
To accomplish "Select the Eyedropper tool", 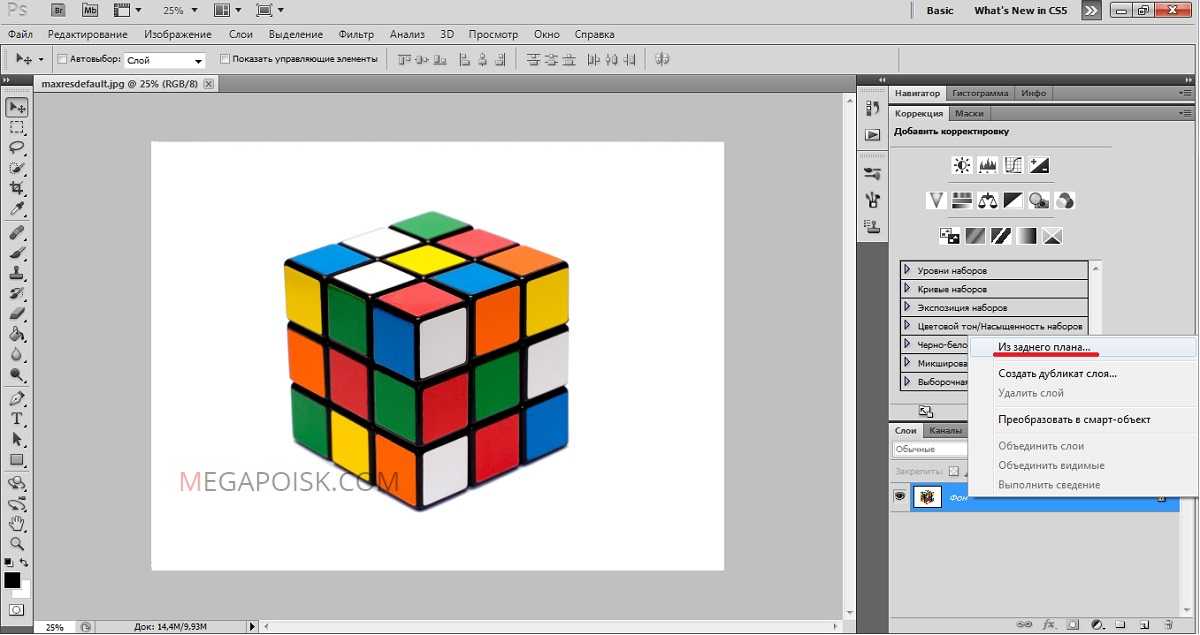I will (x=16, y=210).
